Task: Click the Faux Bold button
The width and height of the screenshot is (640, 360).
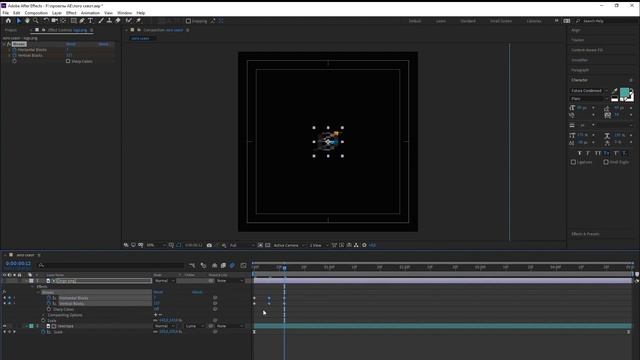Action: 579,153
